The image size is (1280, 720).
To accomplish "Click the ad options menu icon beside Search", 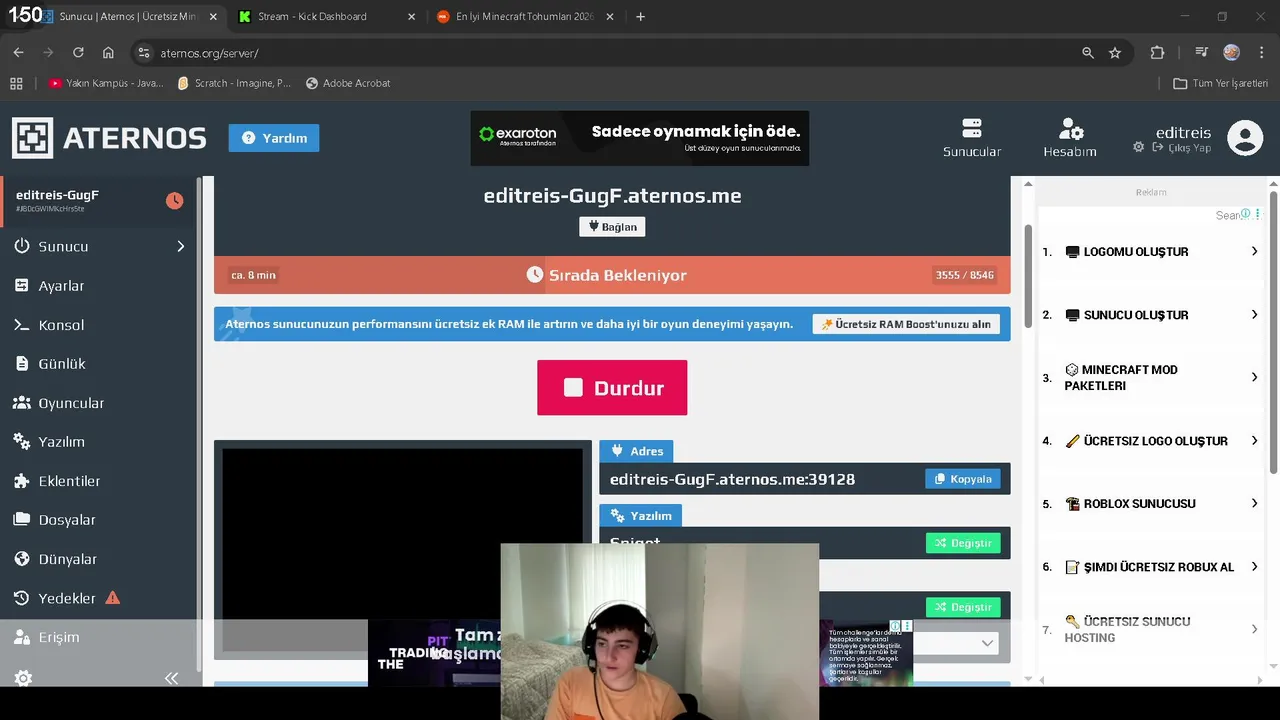I will coord(1258,215).
